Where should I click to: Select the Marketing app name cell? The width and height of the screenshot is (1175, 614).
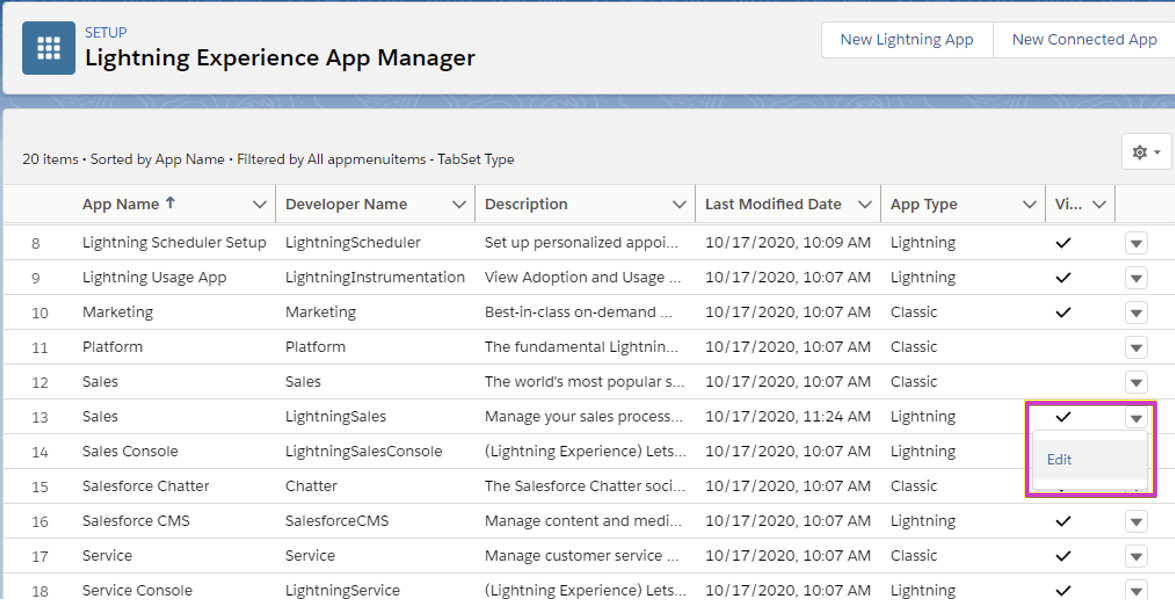click(118, 313)
